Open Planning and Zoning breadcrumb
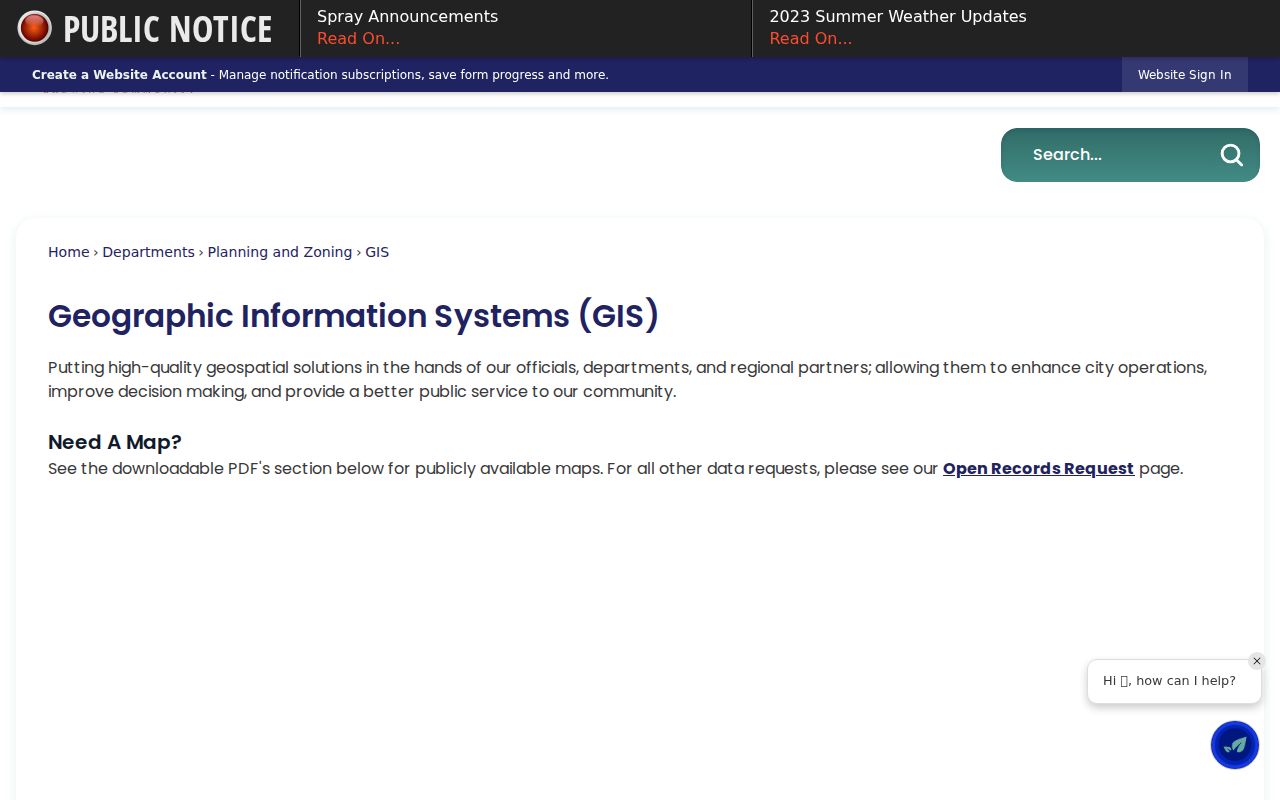This screenshot has height=800, width=1280. (x=280, y=252)
